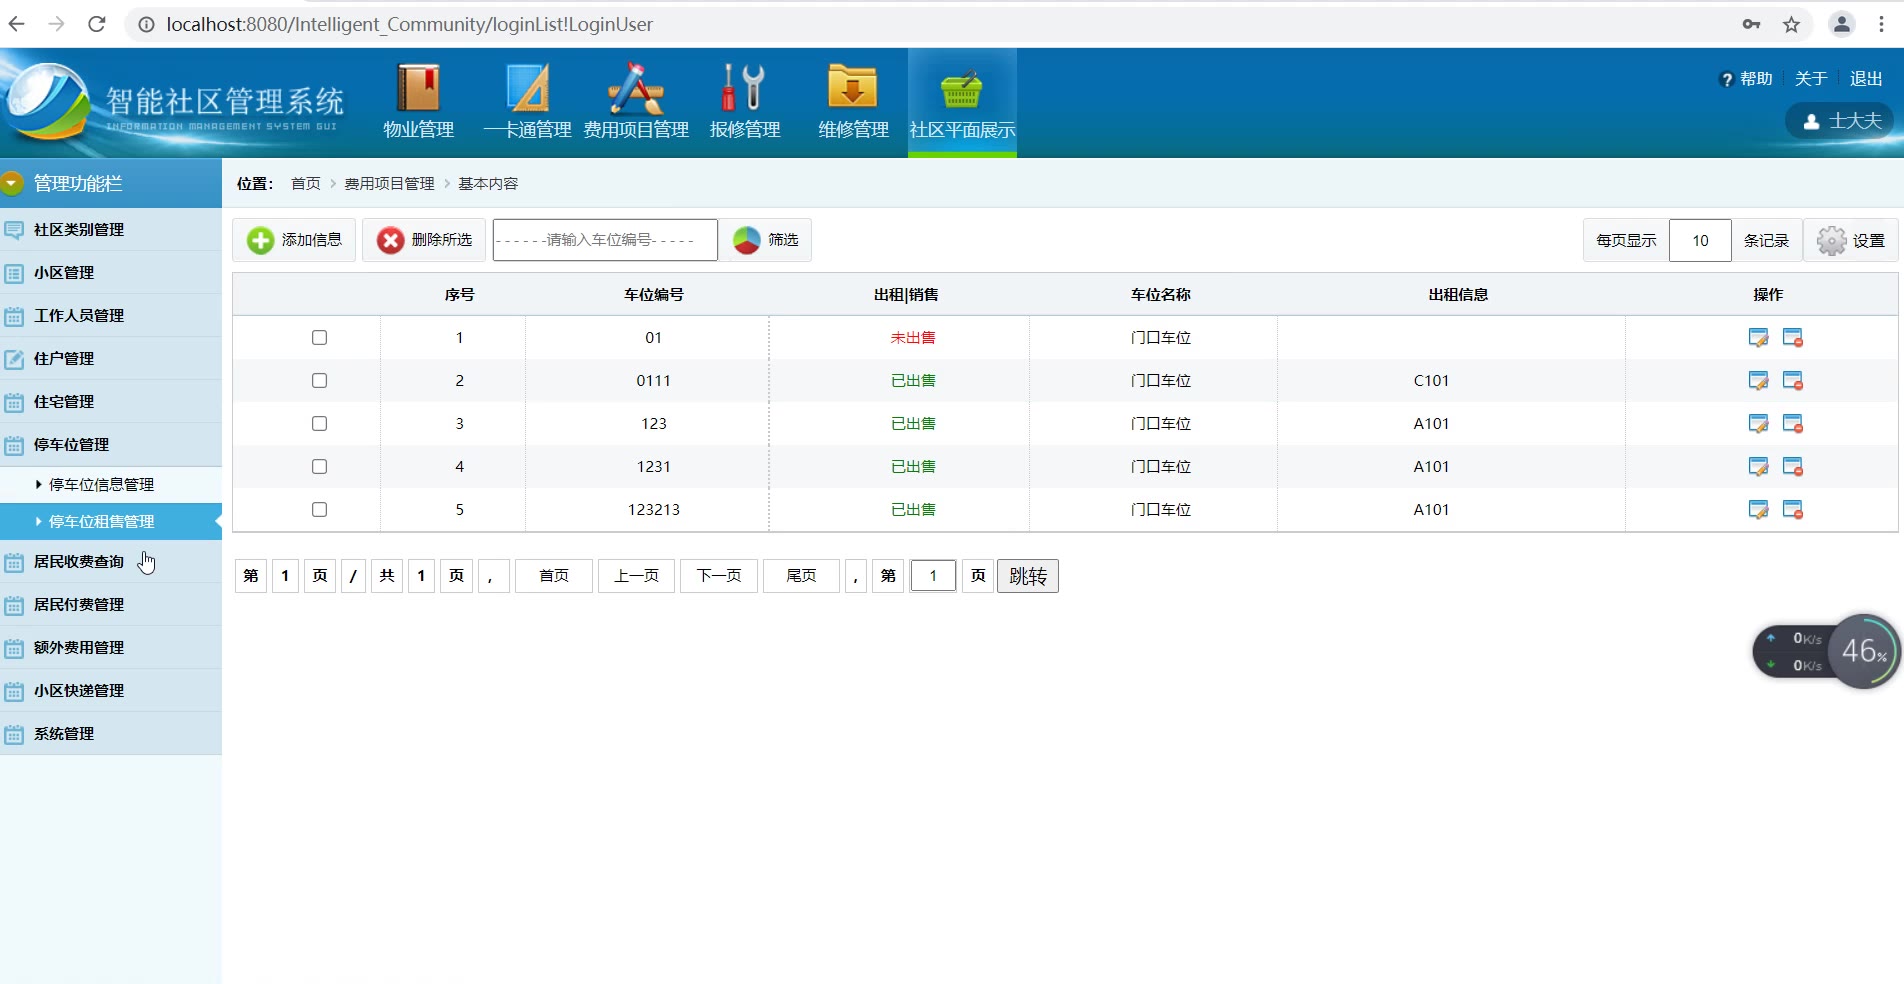Check the checkbox for row 01
This screenshot has height=984, width=1904.
tap(319, 338)
